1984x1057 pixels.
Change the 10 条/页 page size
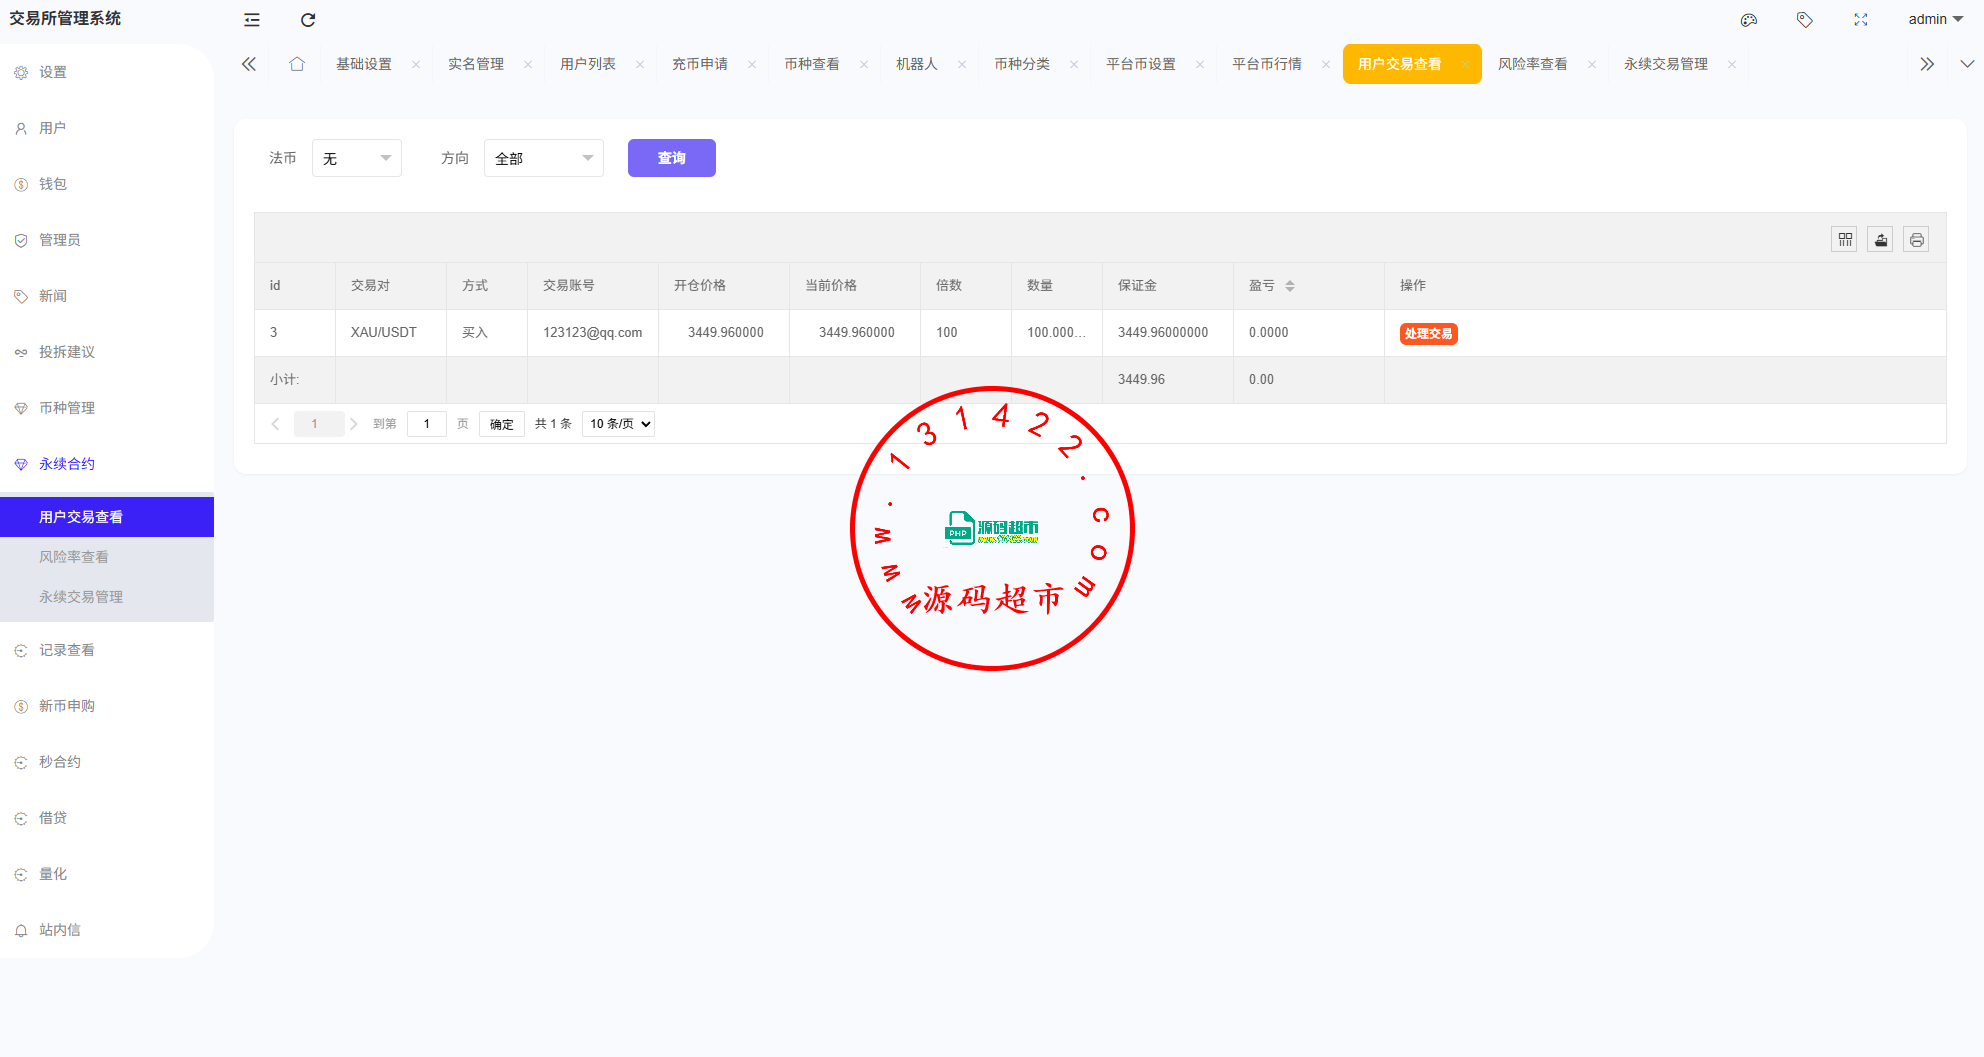(619, 424)
